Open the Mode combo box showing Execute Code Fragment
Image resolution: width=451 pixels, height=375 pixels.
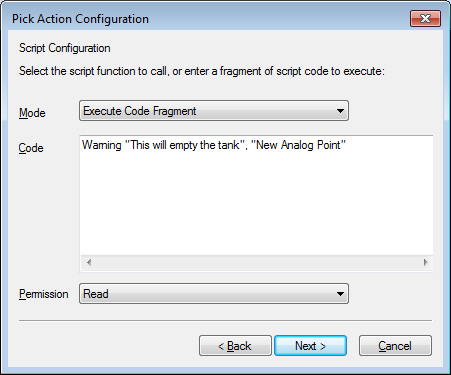[x=214, y=111]
